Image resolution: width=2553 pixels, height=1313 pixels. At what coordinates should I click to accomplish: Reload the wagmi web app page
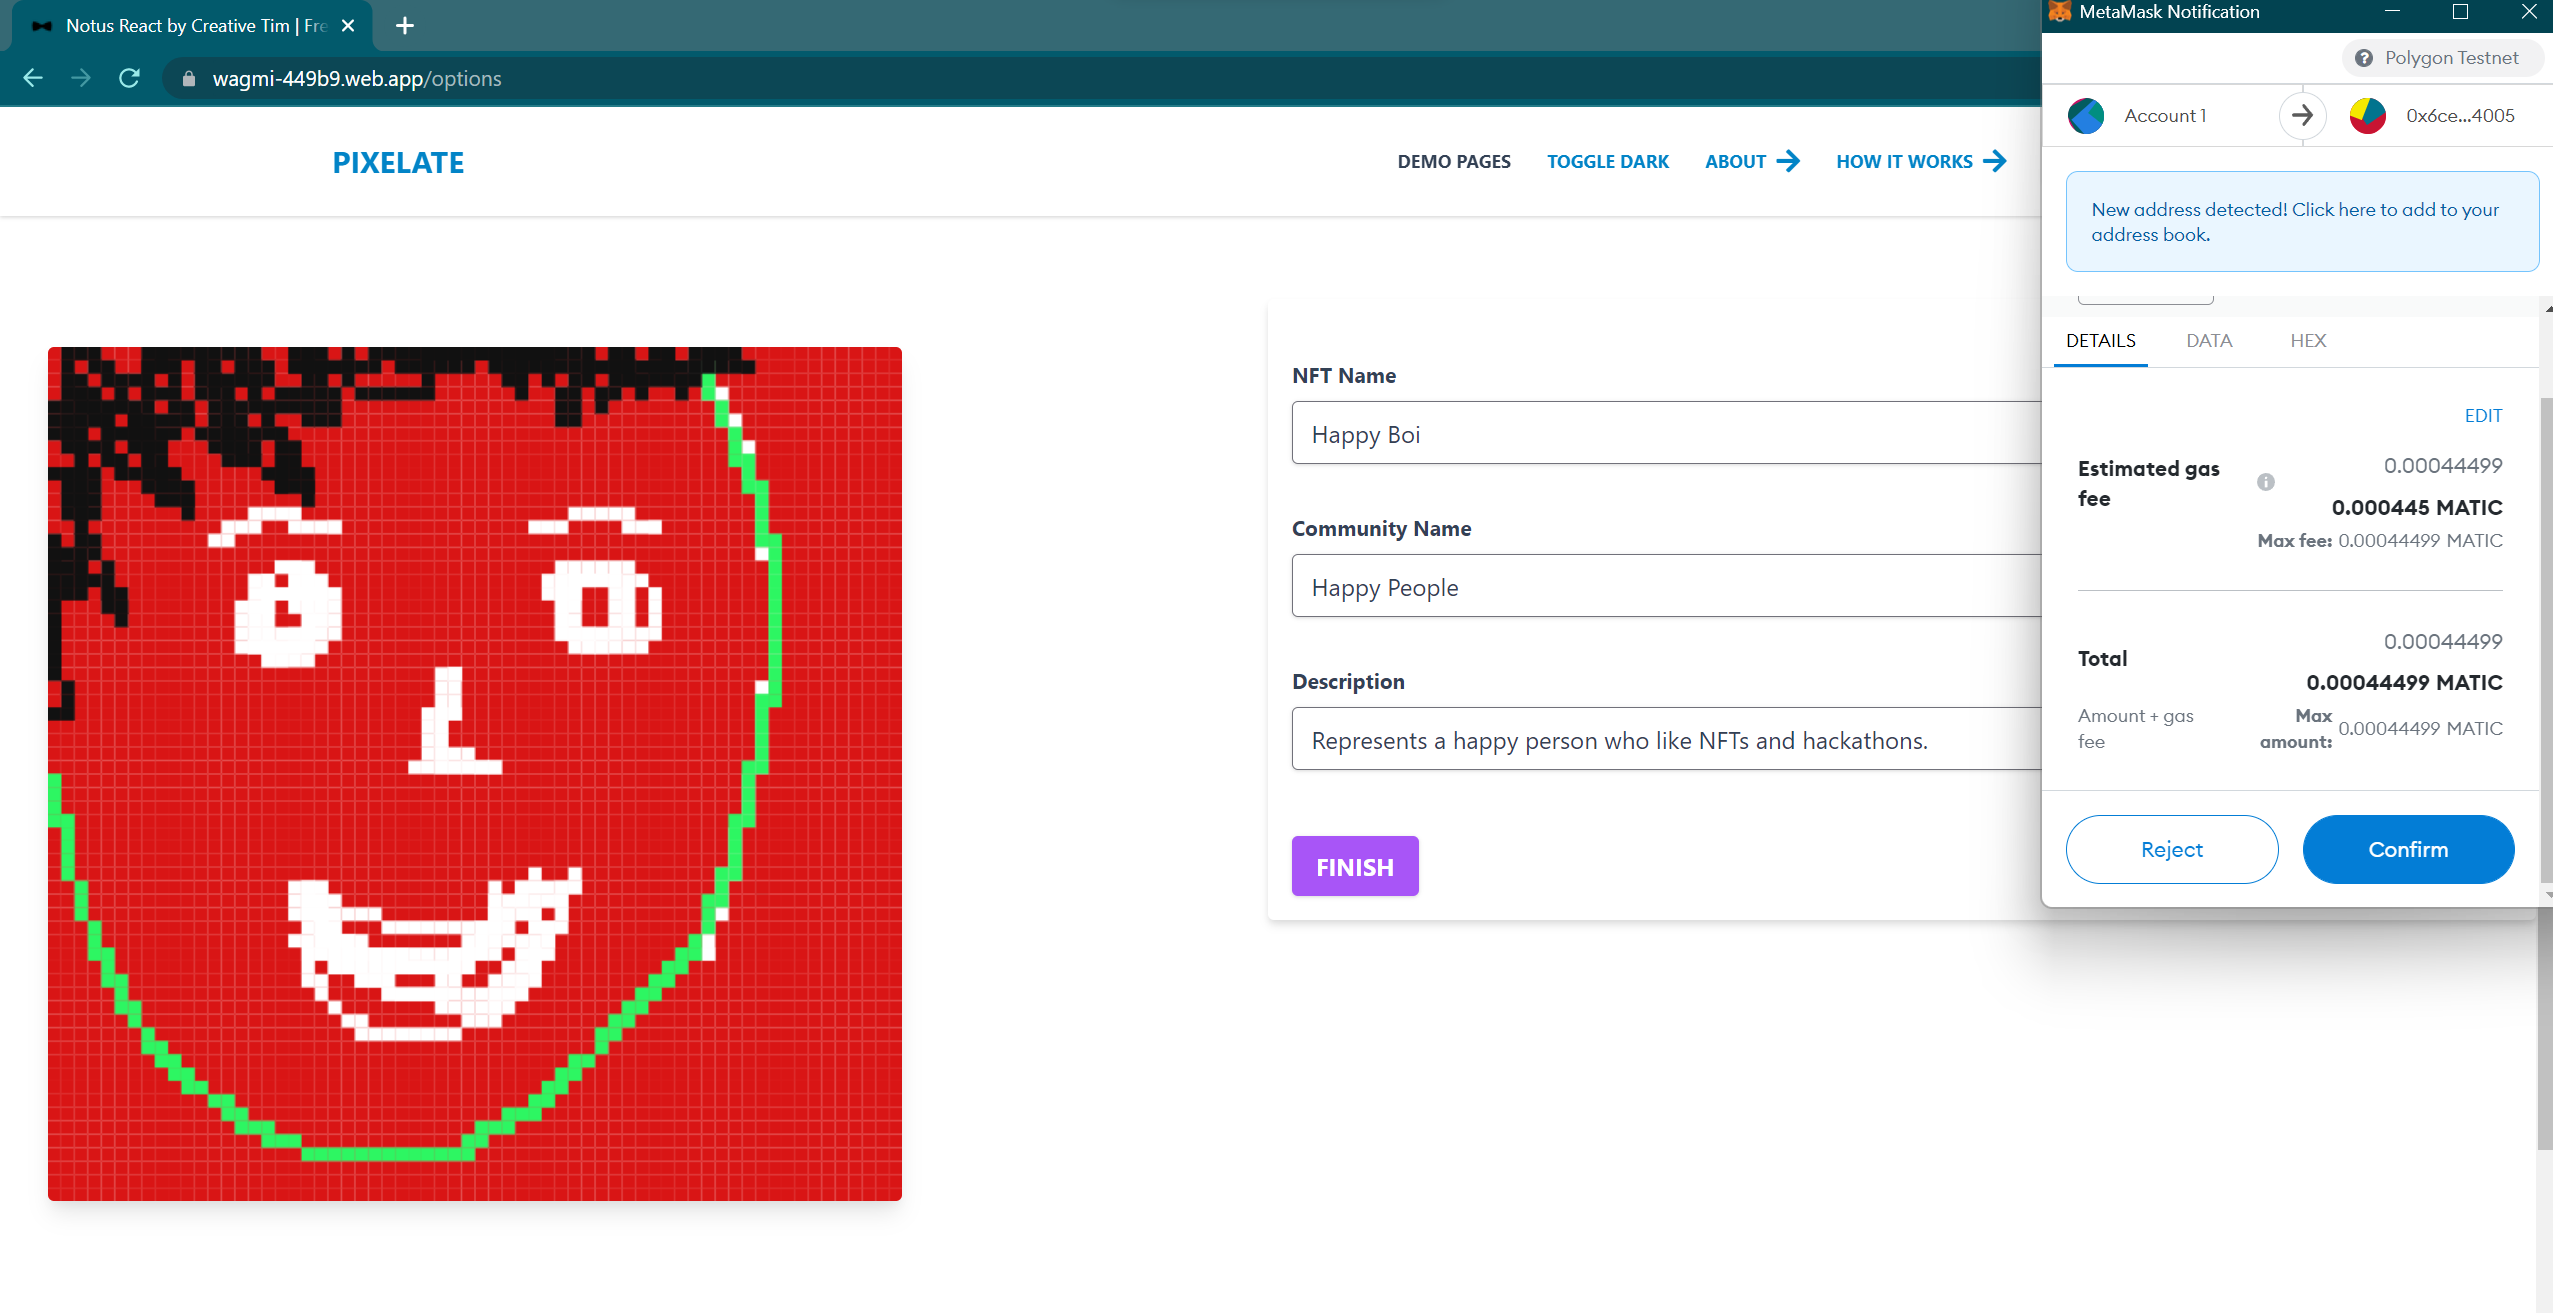(129, 78)
